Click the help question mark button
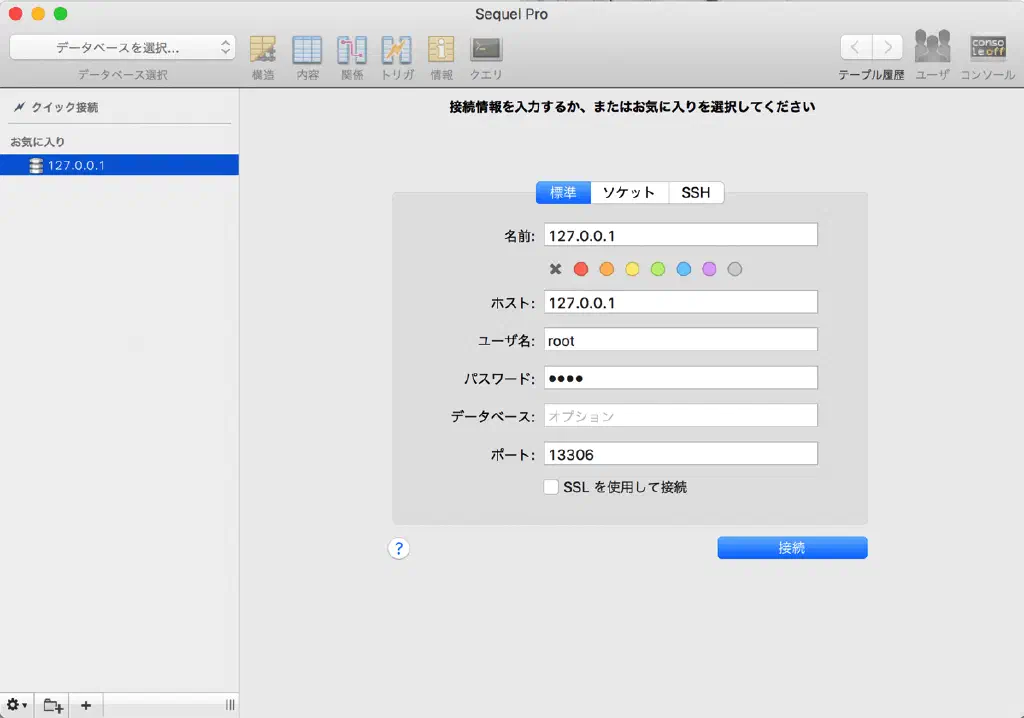Screen dimensions: 1024x718 [399, 548]
